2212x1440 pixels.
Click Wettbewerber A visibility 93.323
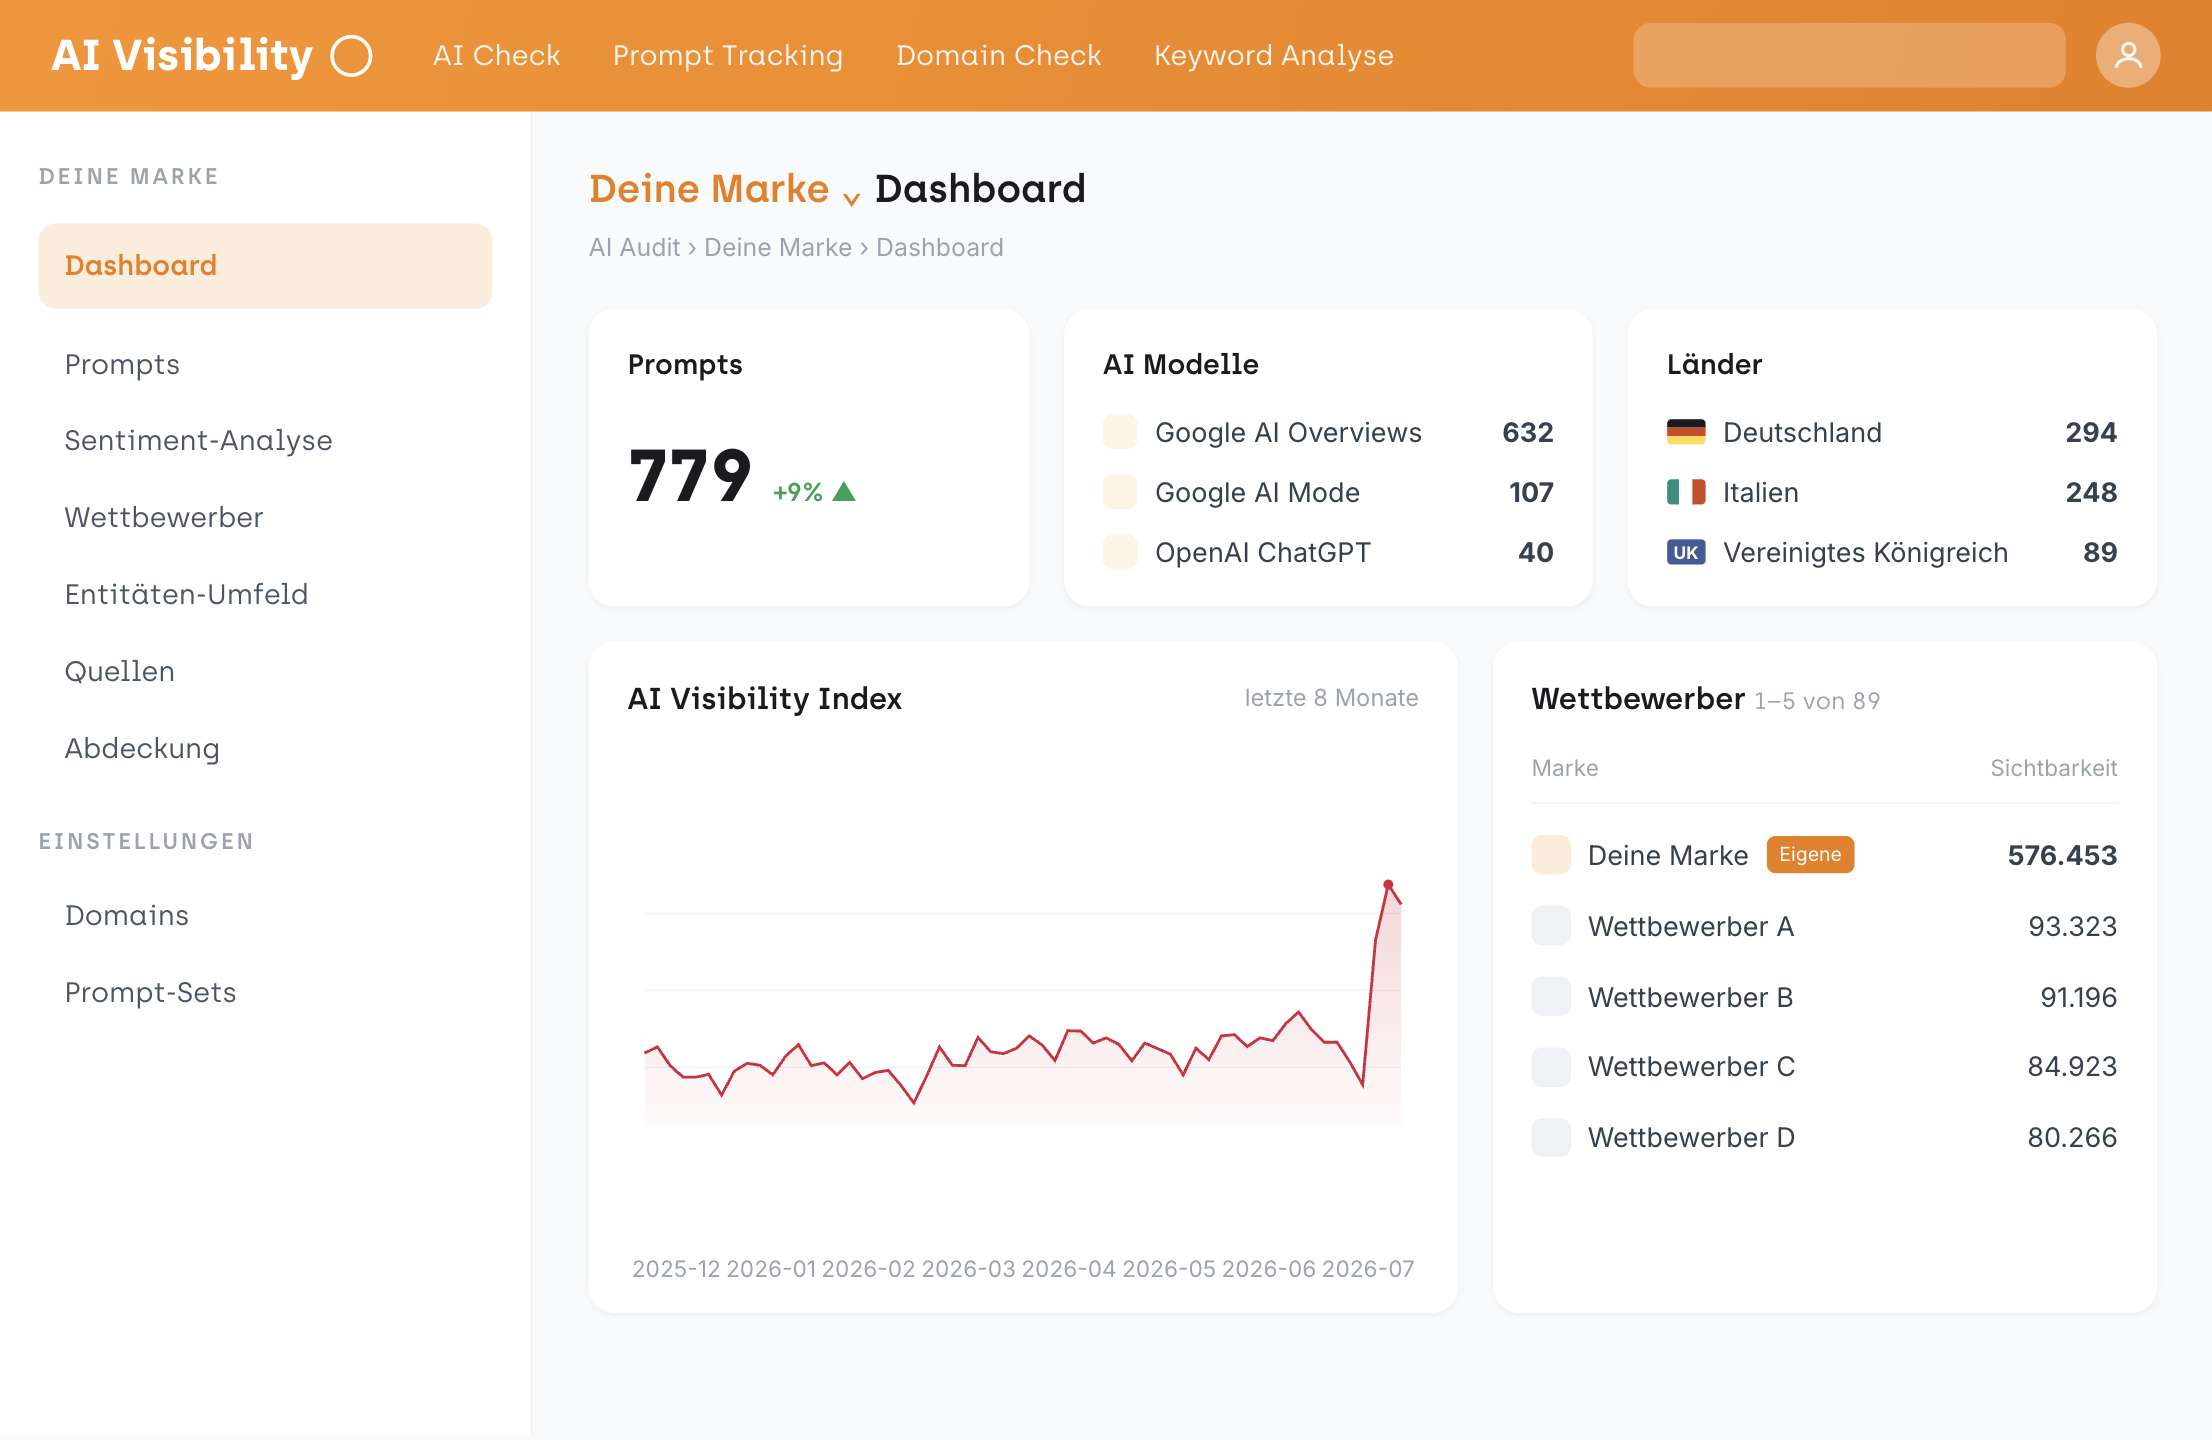[x=2072, y=926]
